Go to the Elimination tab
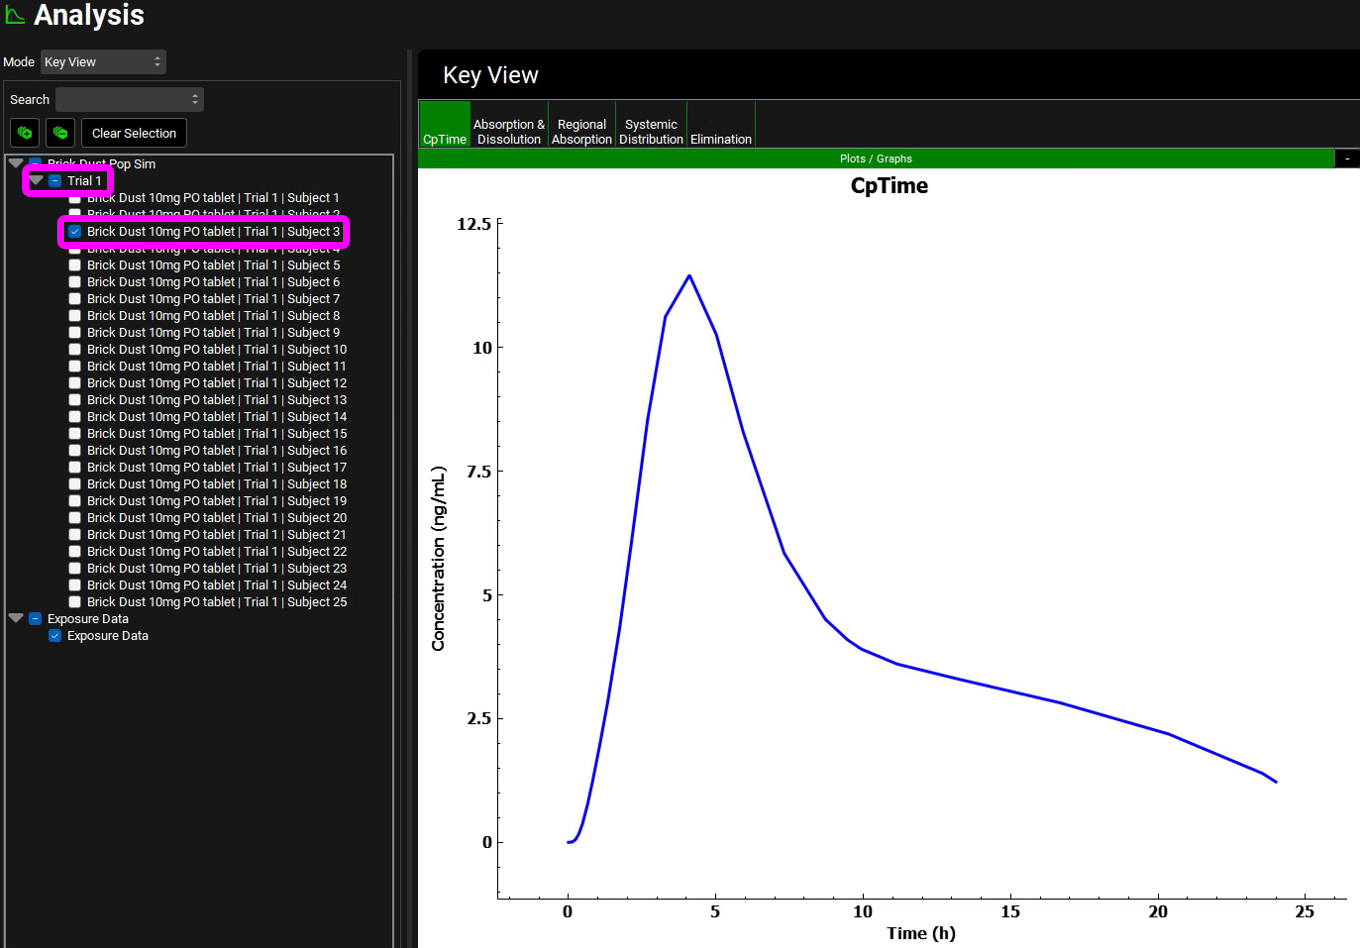The height and width of the screenshot is (948, 1360). [x=720, y=139]
